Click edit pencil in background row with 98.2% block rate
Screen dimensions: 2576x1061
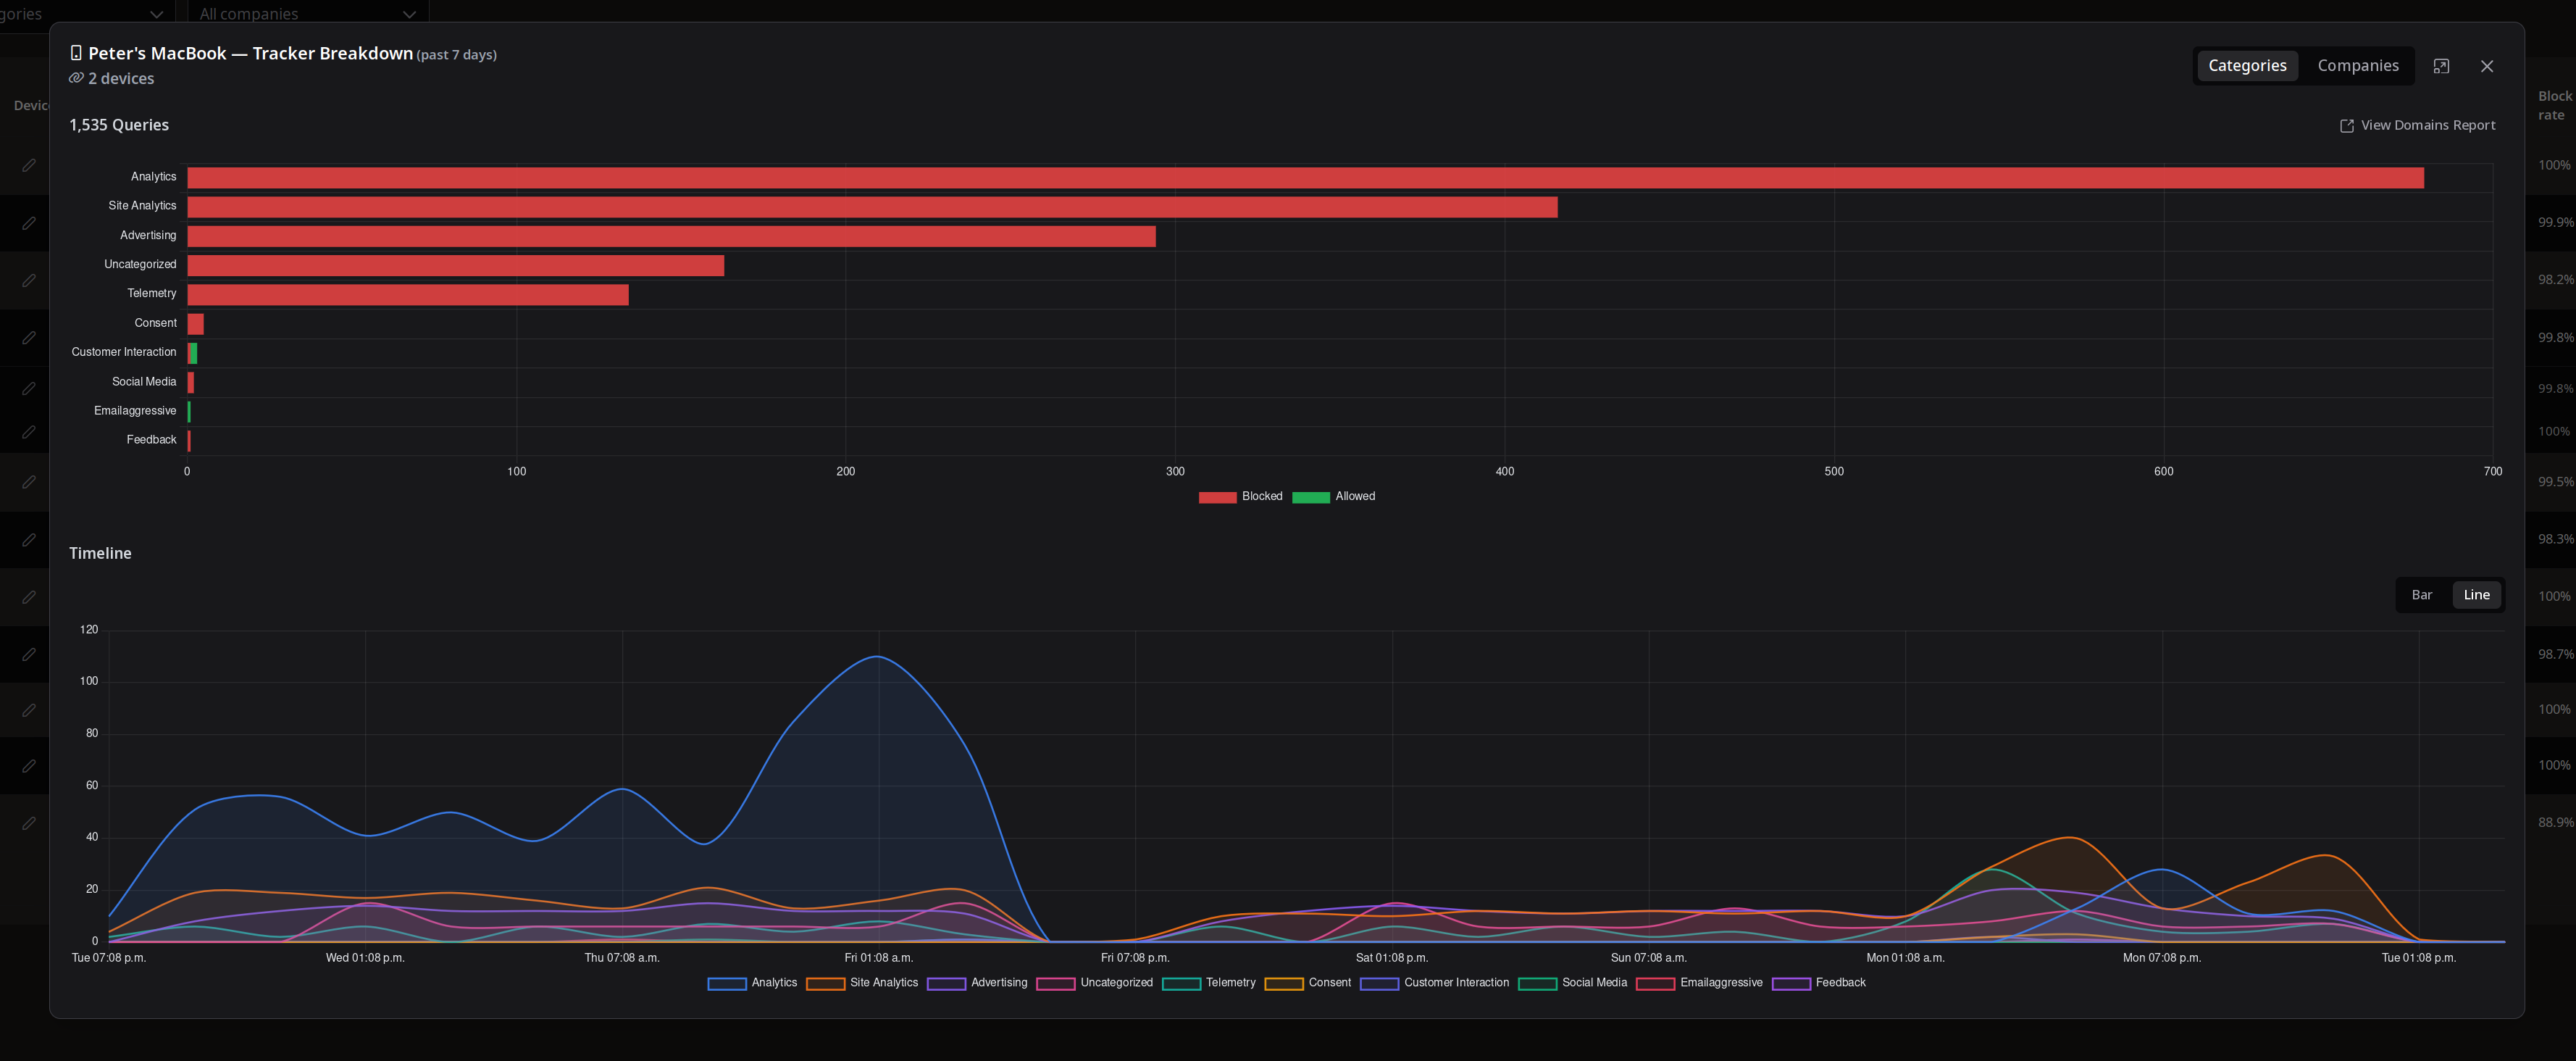[x=29, y=280]
